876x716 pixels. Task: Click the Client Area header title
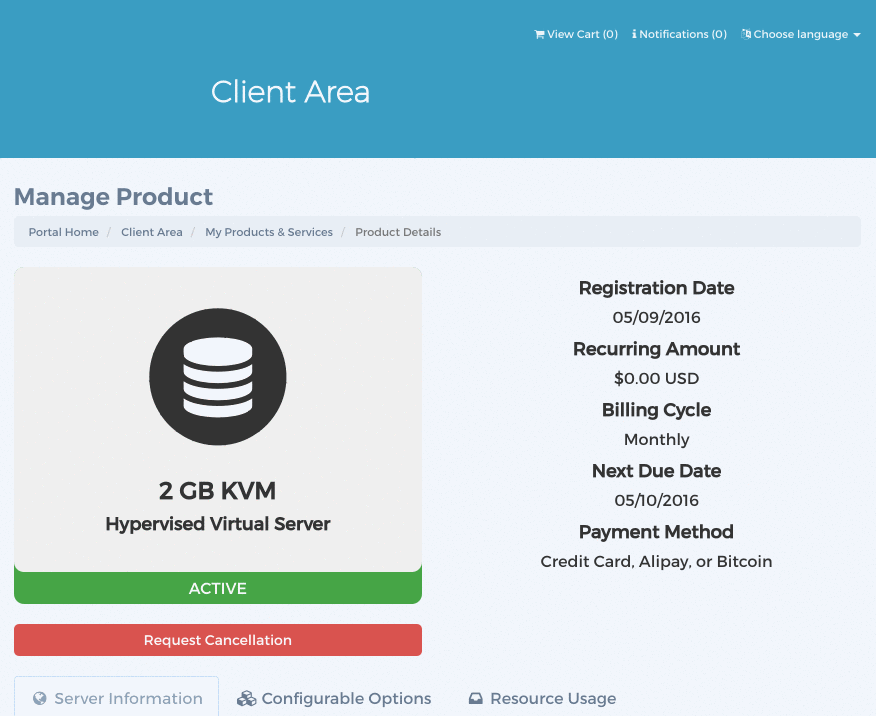click(x=291, y=92)
